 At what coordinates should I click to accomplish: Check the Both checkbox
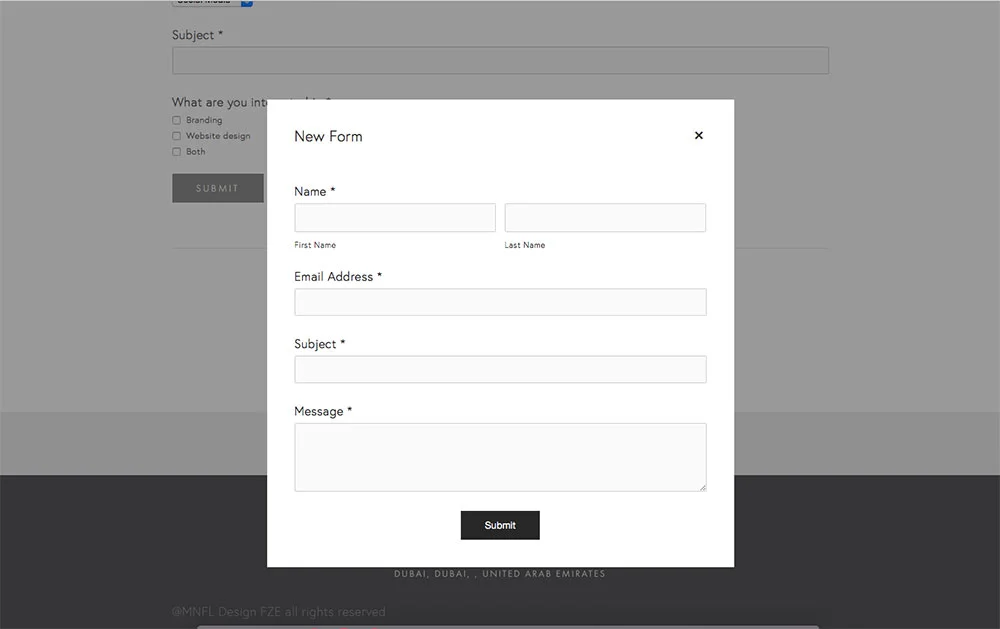point(177,152)
